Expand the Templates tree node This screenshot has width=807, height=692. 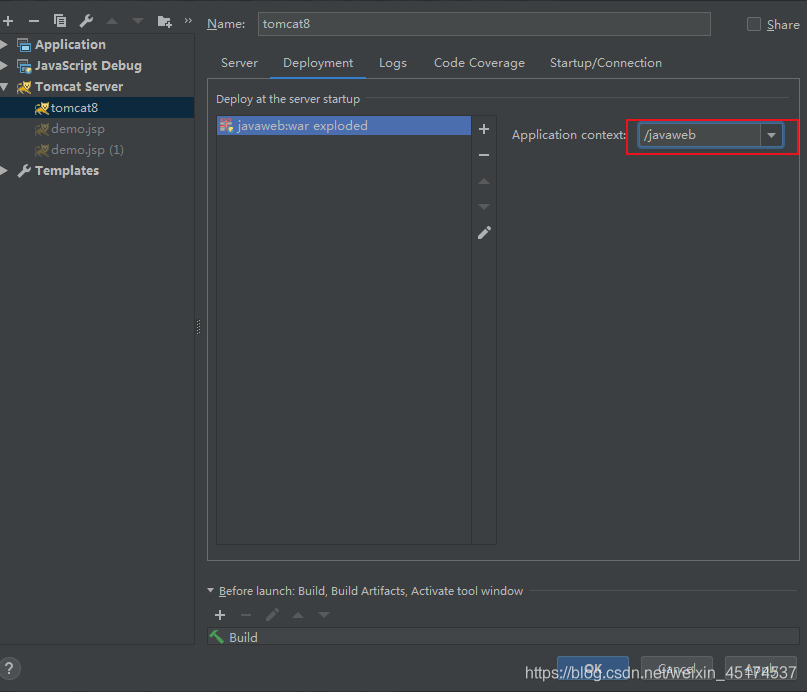[4, 171]
